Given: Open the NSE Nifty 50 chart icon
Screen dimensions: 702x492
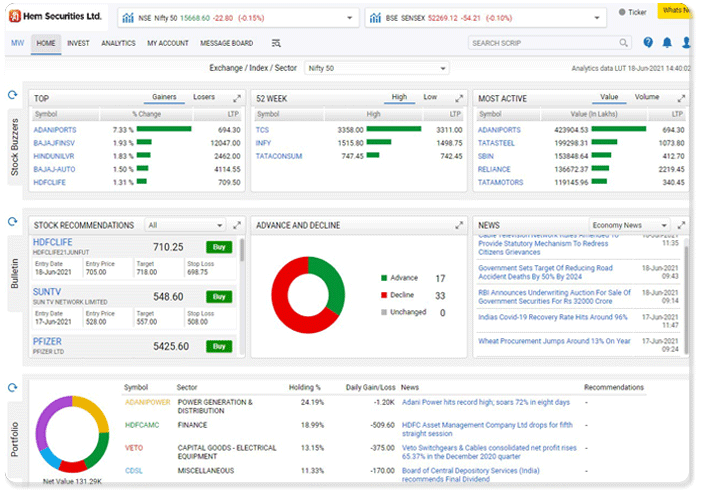Looking at the screenshot, I should pos(128,18).
